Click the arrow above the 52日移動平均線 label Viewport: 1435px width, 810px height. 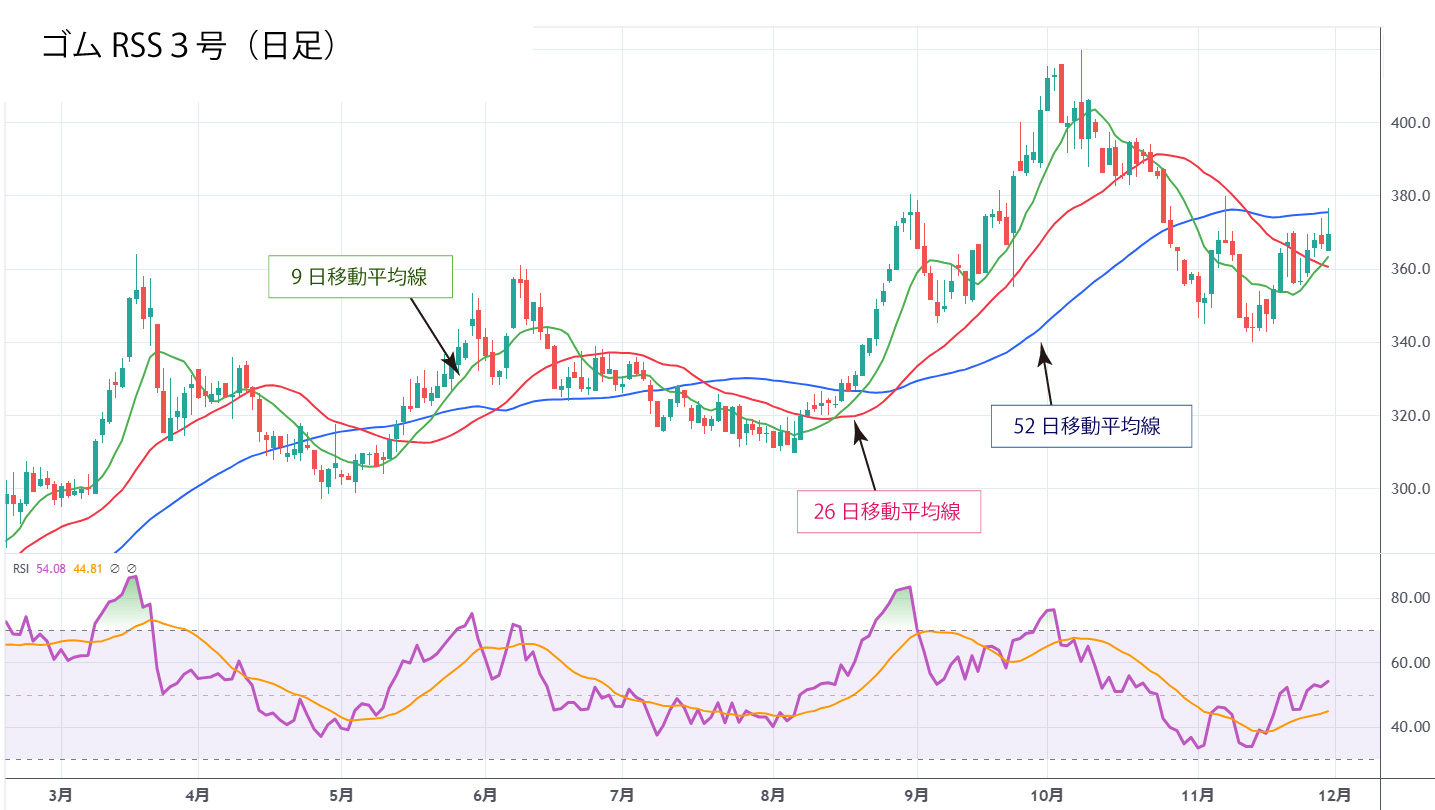[1046, 373]
